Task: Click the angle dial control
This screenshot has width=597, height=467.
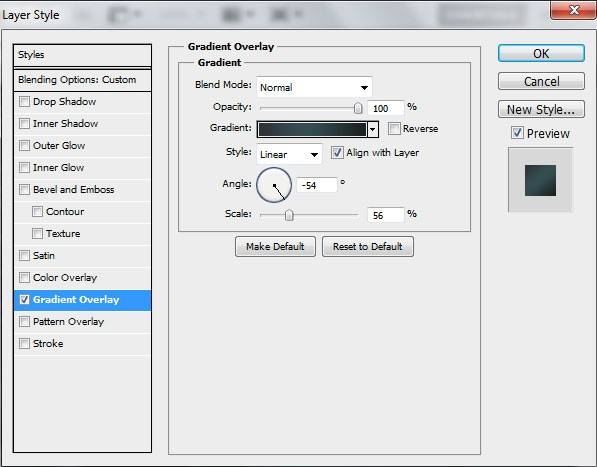Action: 274,185
